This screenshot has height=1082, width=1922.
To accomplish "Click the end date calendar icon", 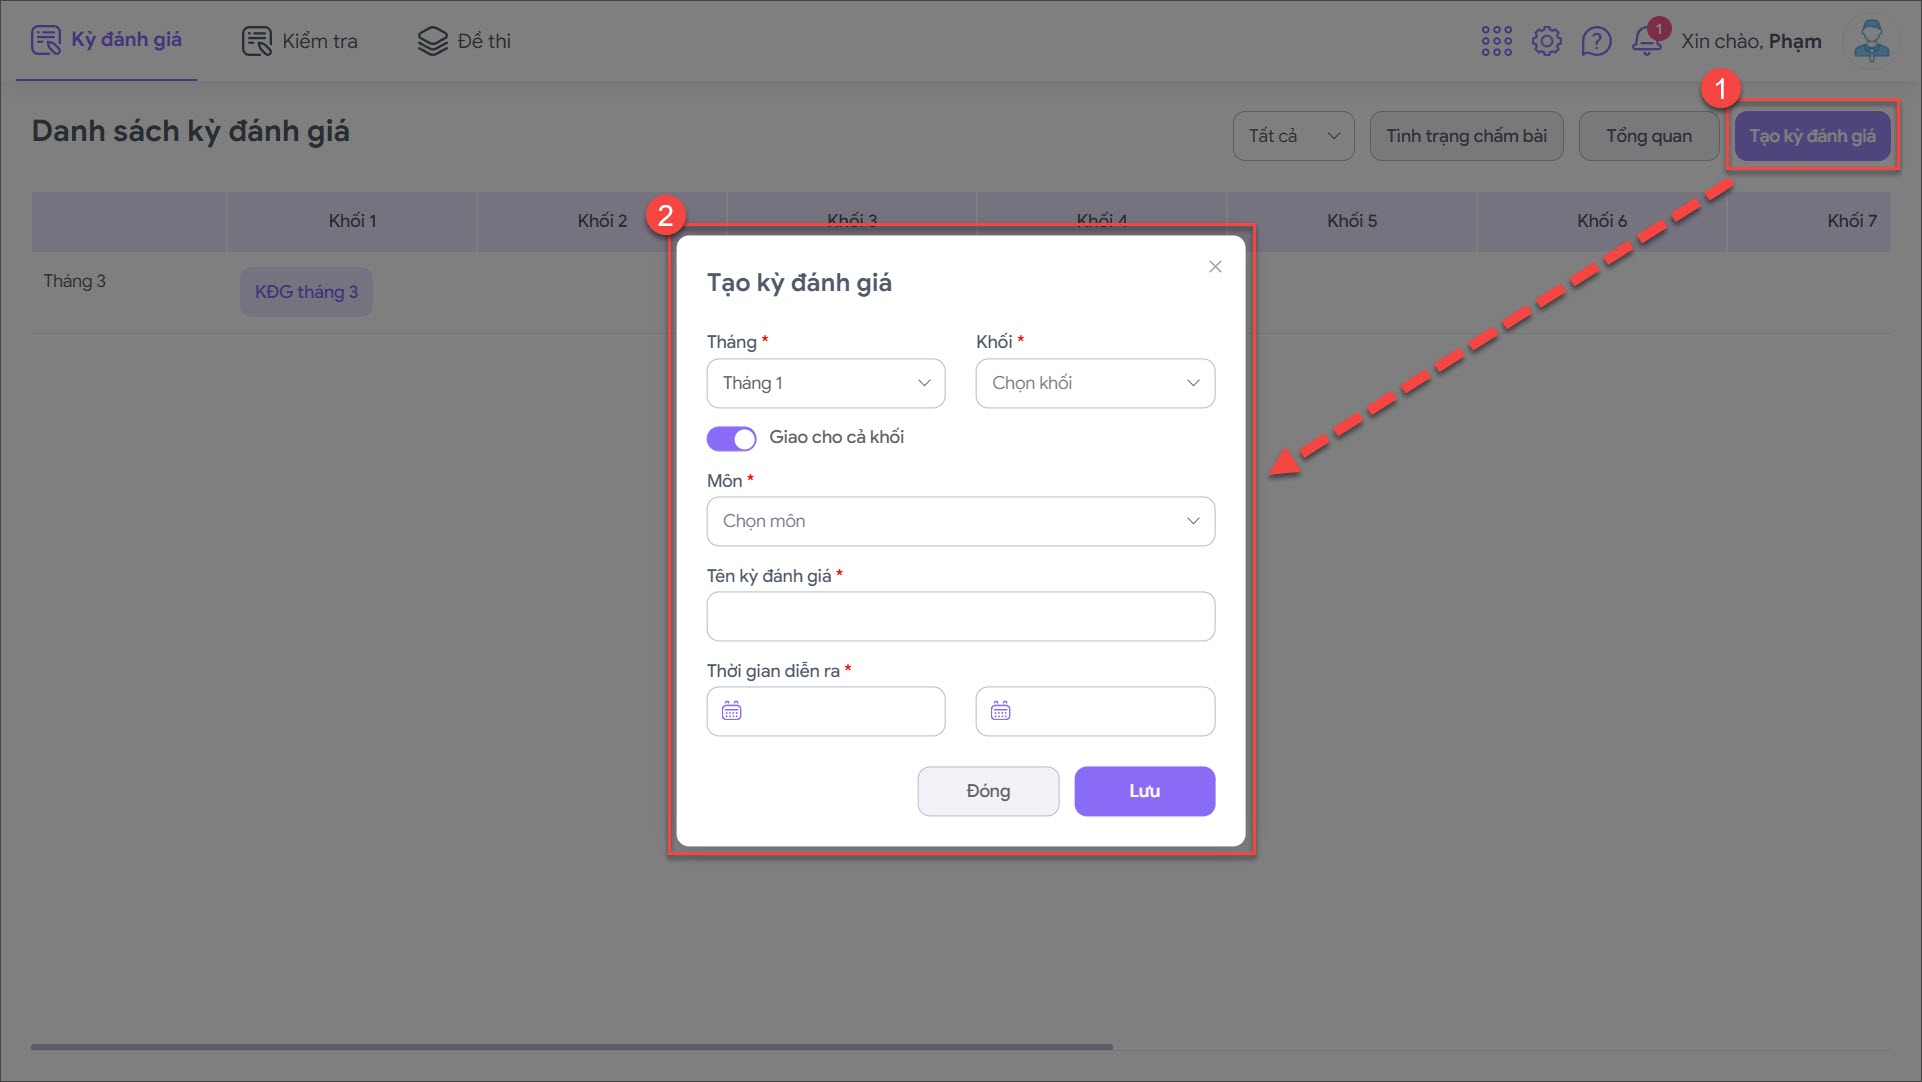I will point(1001,711).
